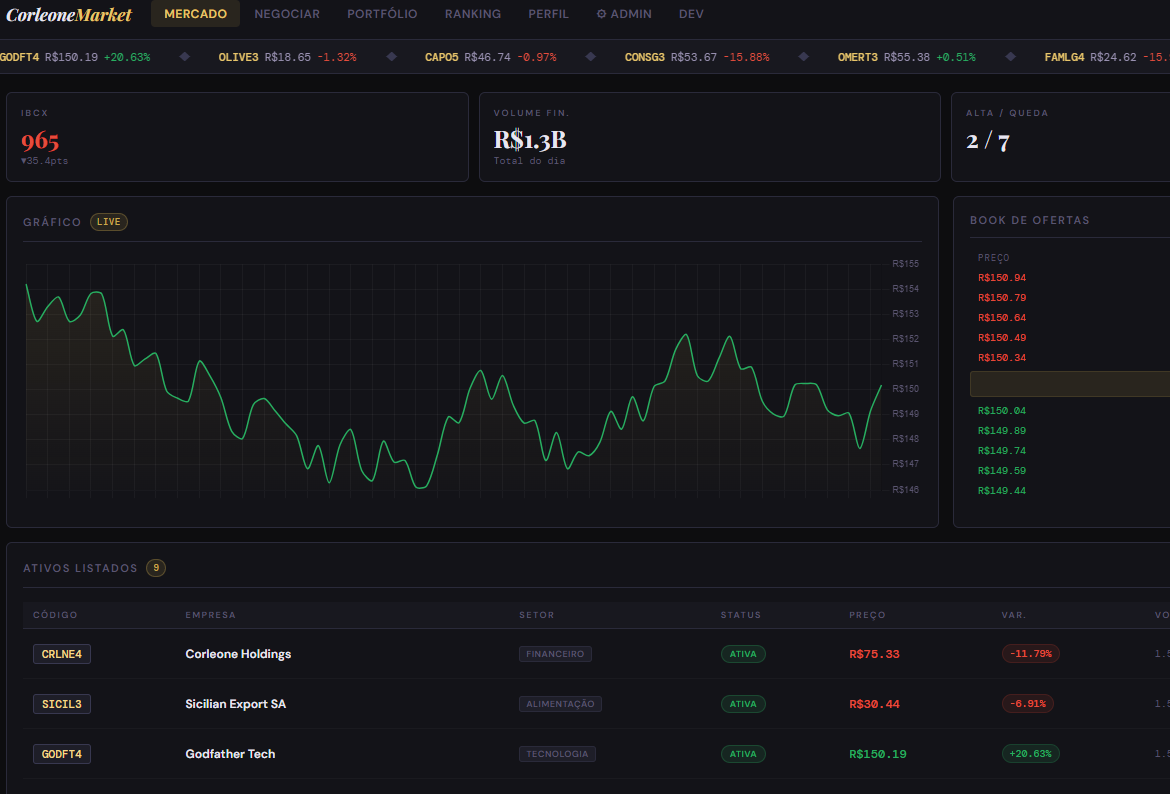Click the Ativa status of CRLNE4
1170x794 pixels.
point(743,654)
